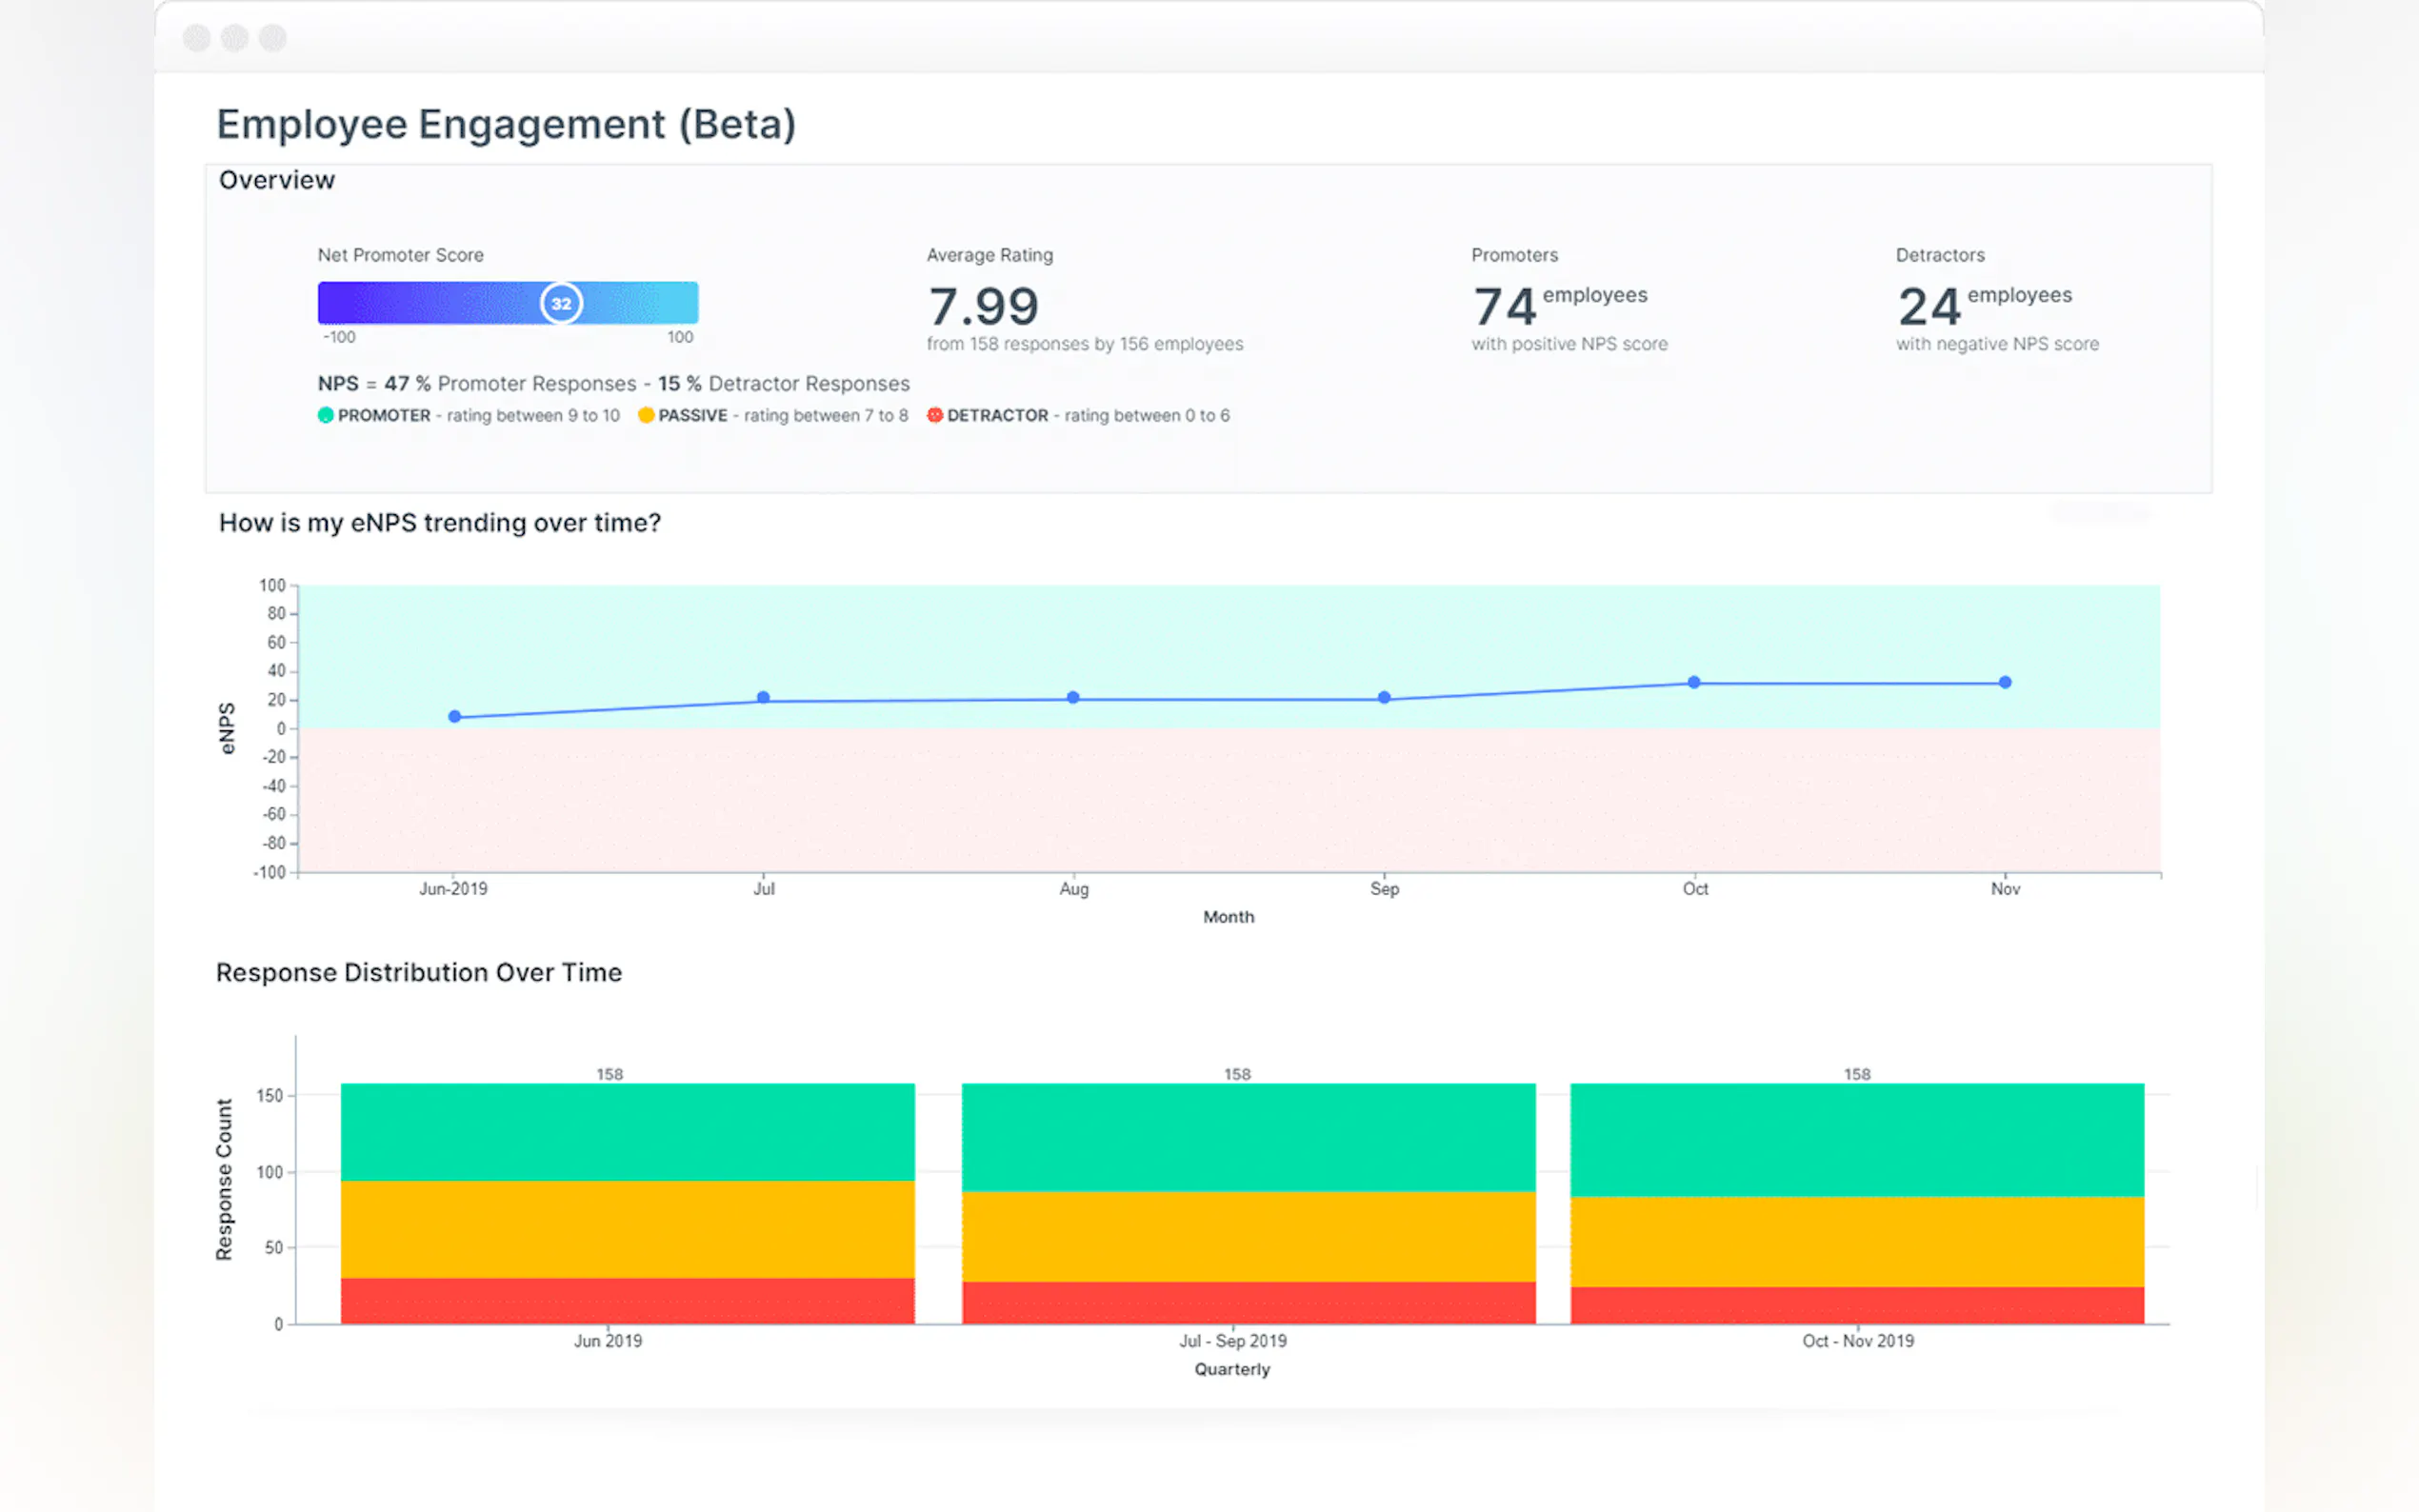Click the 74 Promoters employee count
The image size is (2419, 1512).
point(1503,306)
